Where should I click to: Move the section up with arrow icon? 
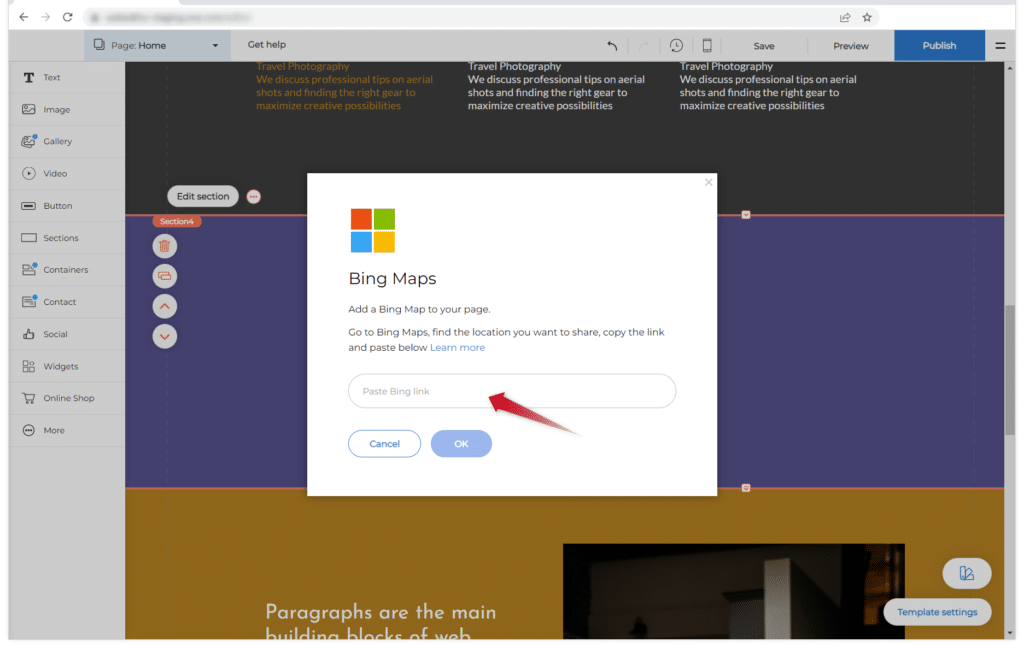coord(165,306)
